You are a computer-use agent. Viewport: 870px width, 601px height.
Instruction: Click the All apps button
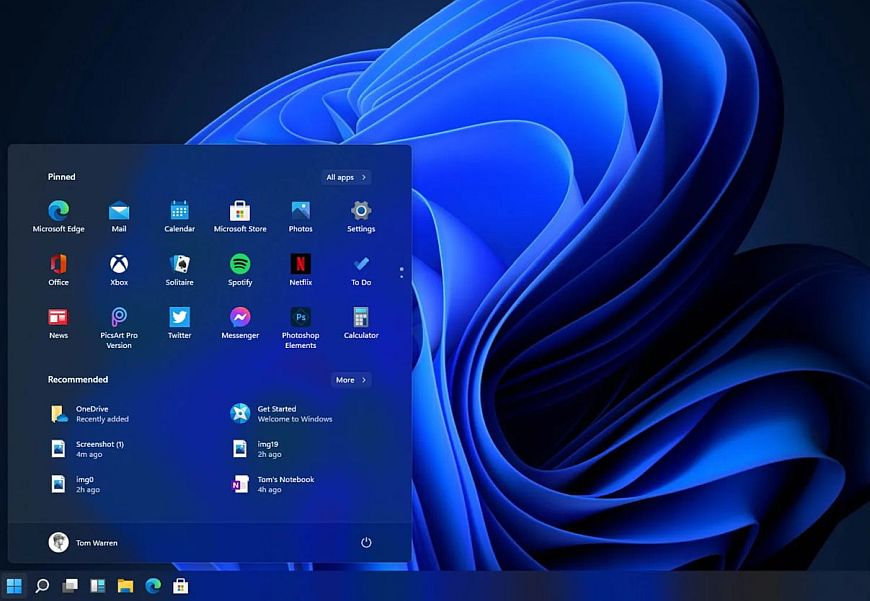click(x=346, y=177)
